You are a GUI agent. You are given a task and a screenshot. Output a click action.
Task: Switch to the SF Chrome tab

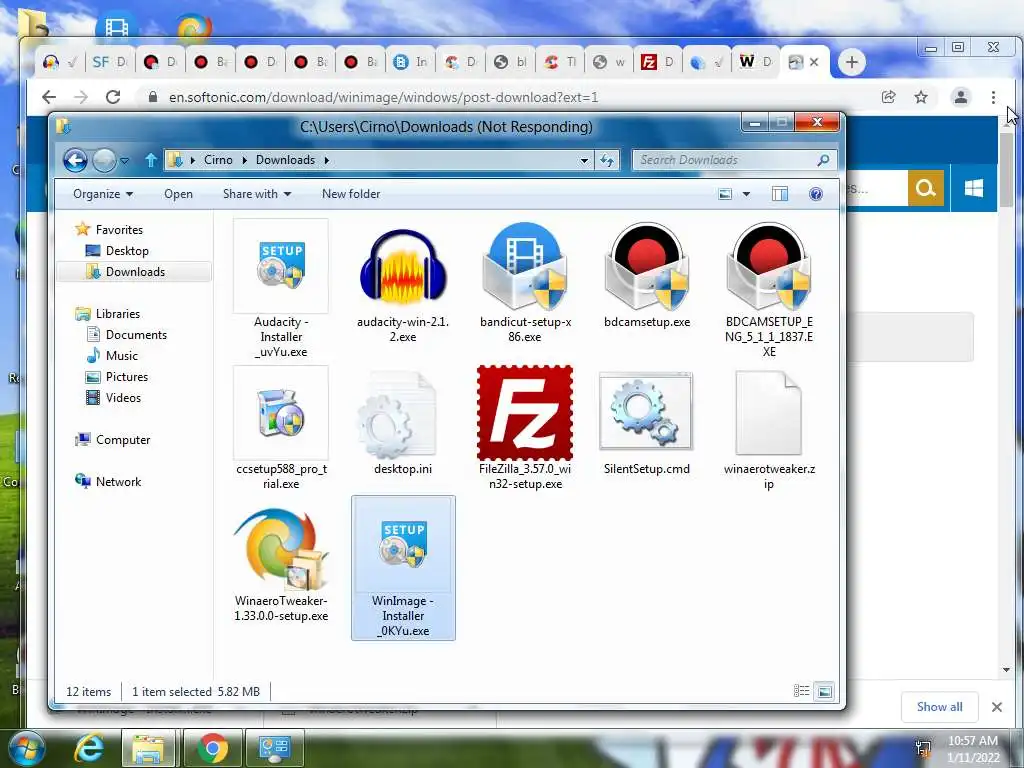coord(109,62)
